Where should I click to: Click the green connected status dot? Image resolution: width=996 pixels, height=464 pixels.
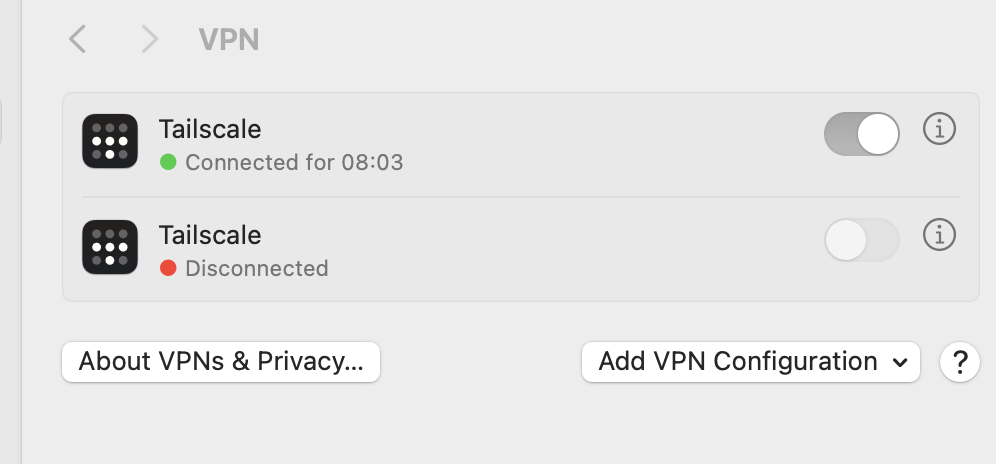pos(168,162)
